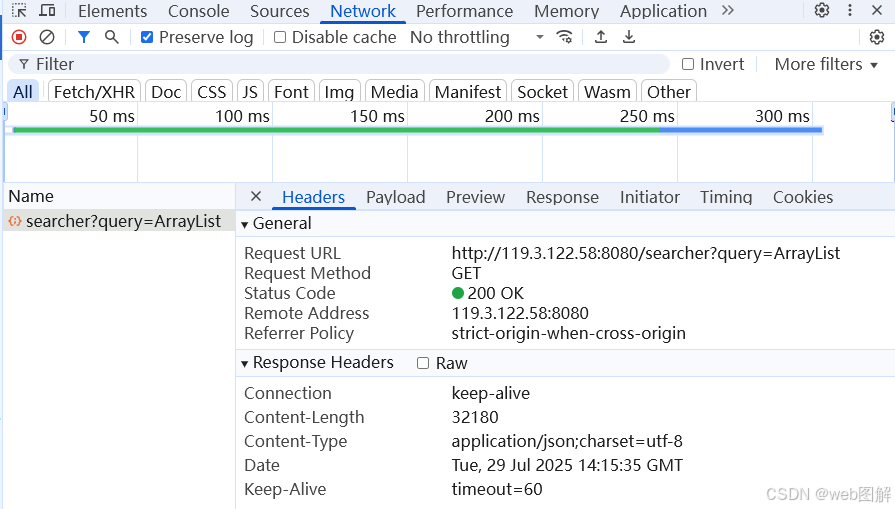895x509 pixels.
Task: Click the Remote Address value 119.3.122.58:8080
Action: point(520,313)
